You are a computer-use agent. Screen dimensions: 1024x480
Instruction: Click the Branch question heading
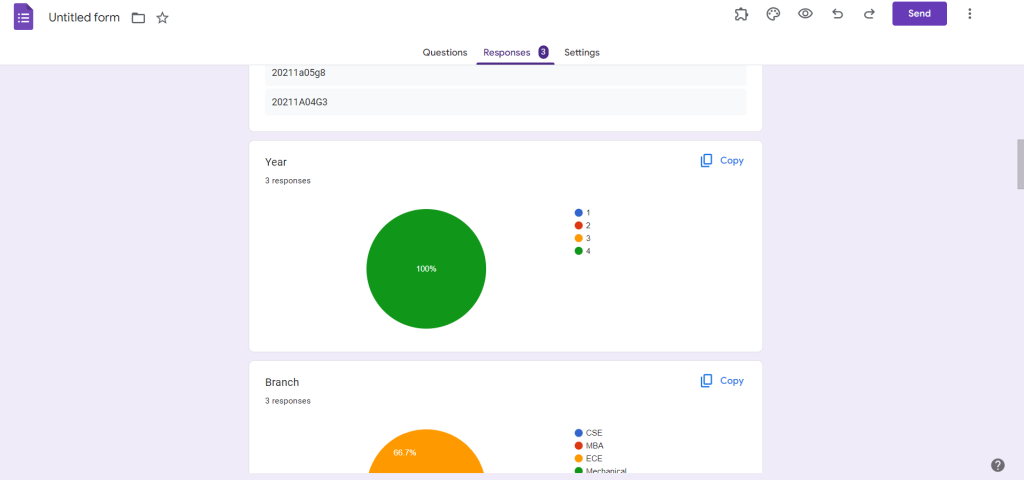pyautogui.click(x=282, y=382)
